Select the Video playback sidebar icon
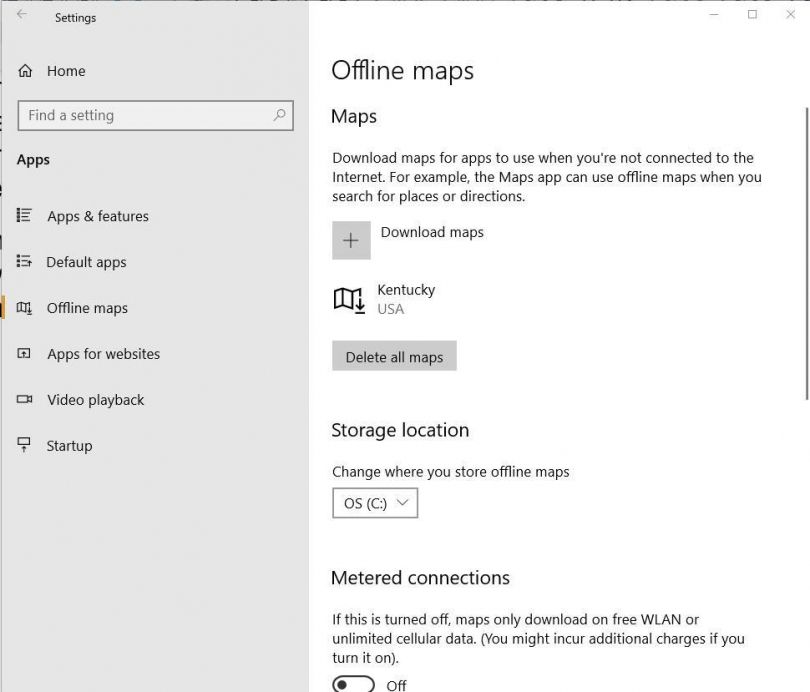The image size is (810, 692). [23, 400]
